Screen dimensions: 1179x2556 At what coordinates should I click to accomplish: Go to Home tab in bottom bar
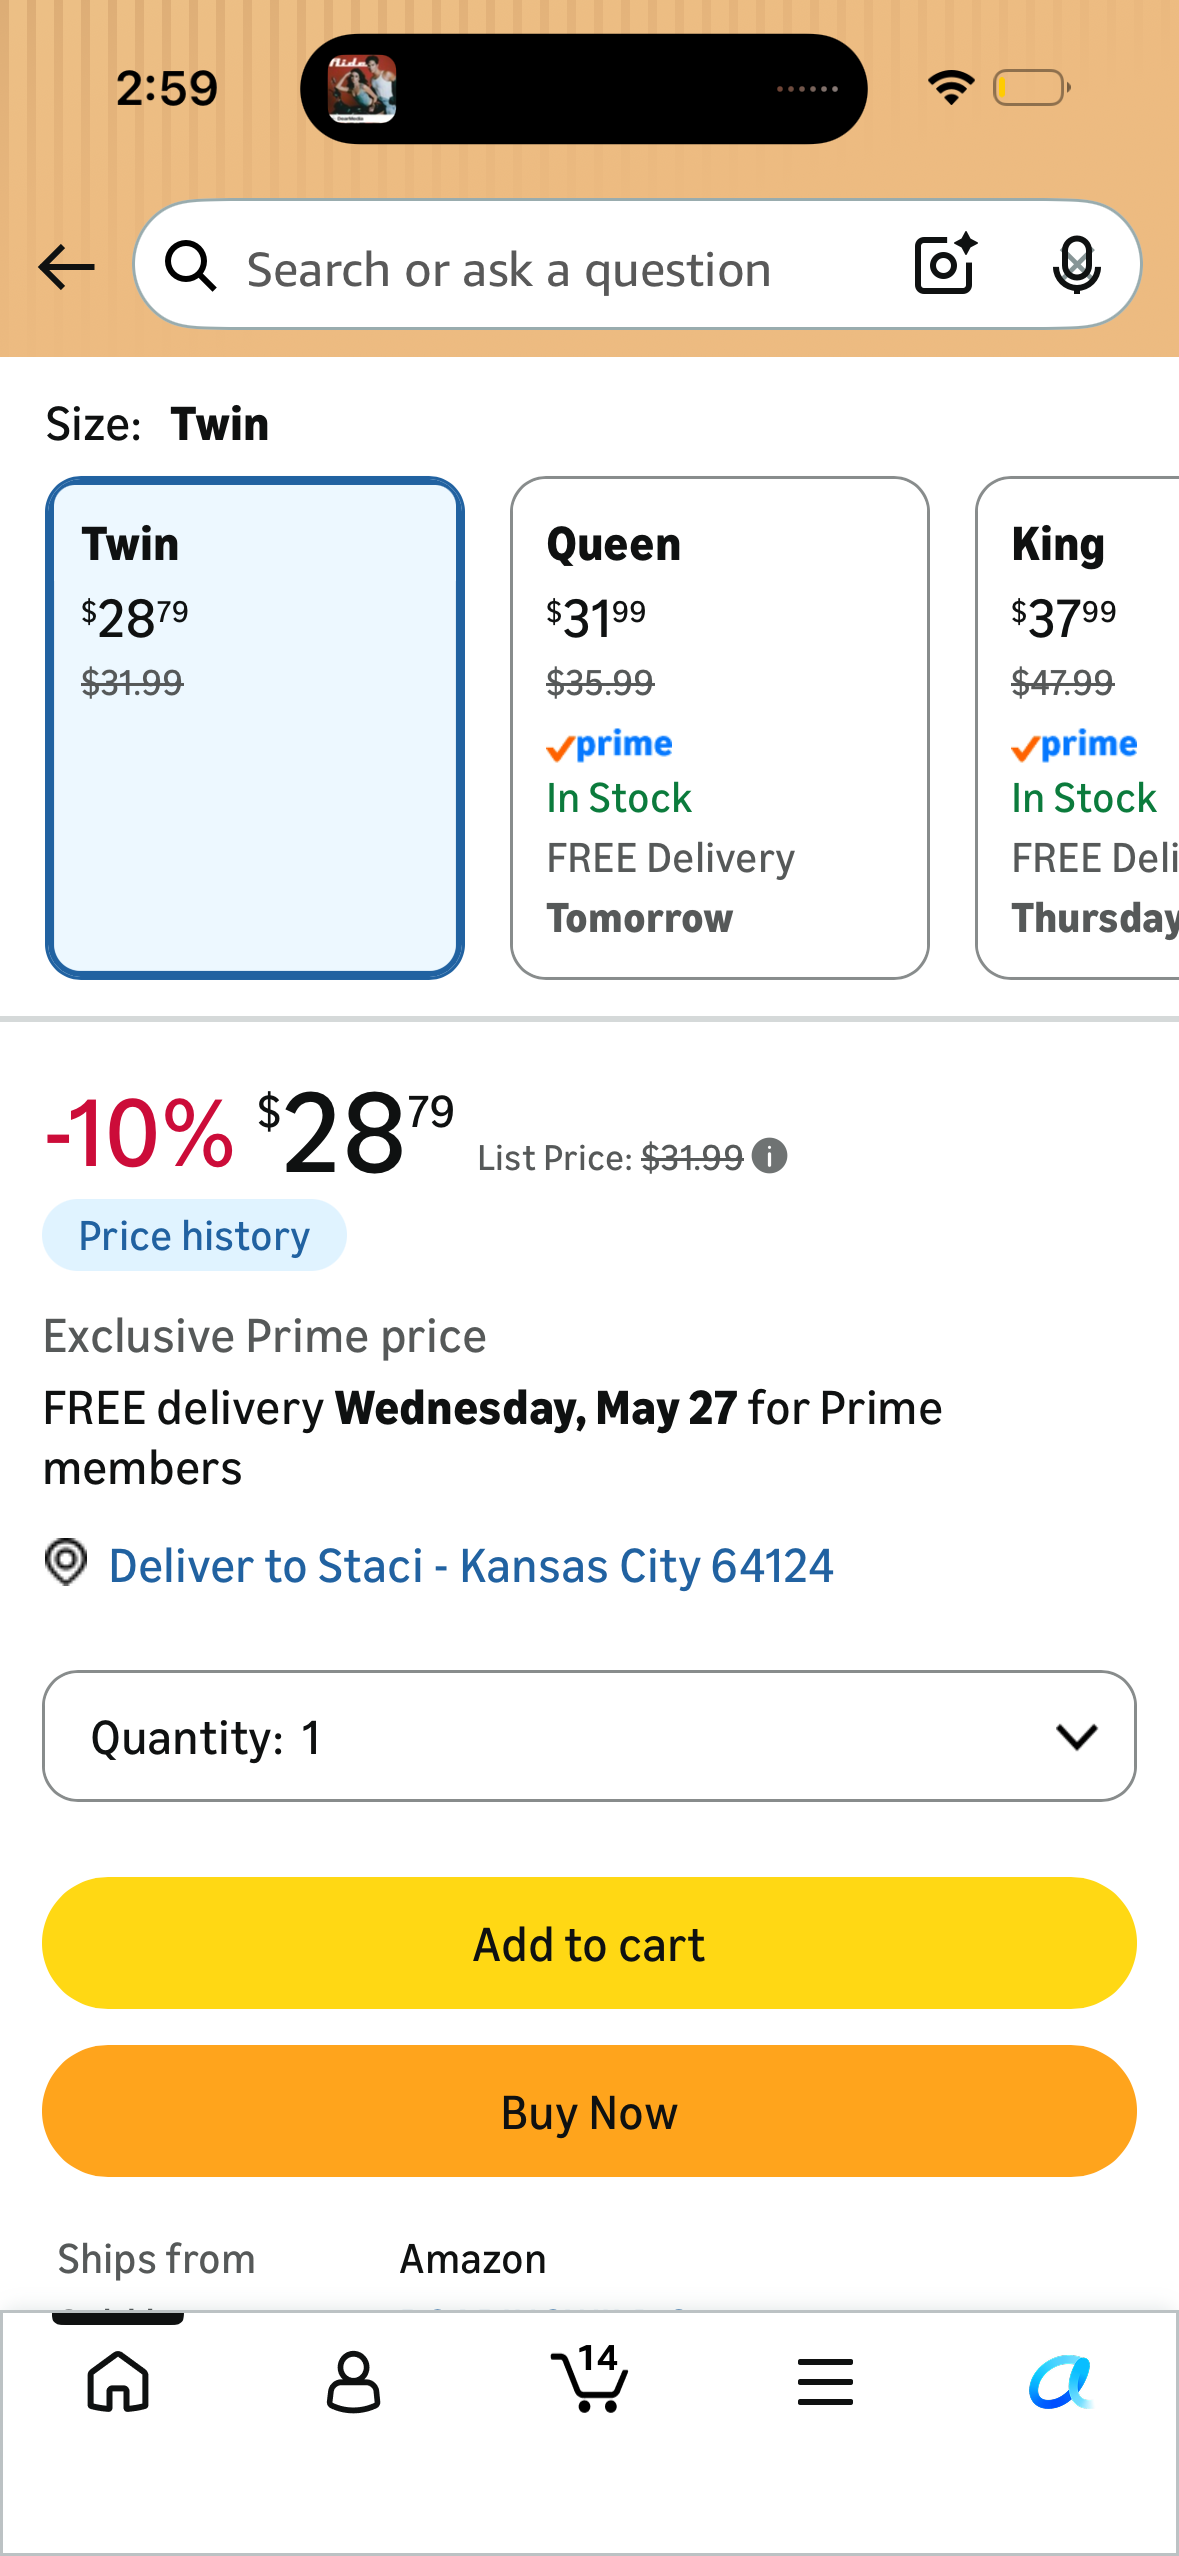pyautogui.click(x=118, y=2382)
